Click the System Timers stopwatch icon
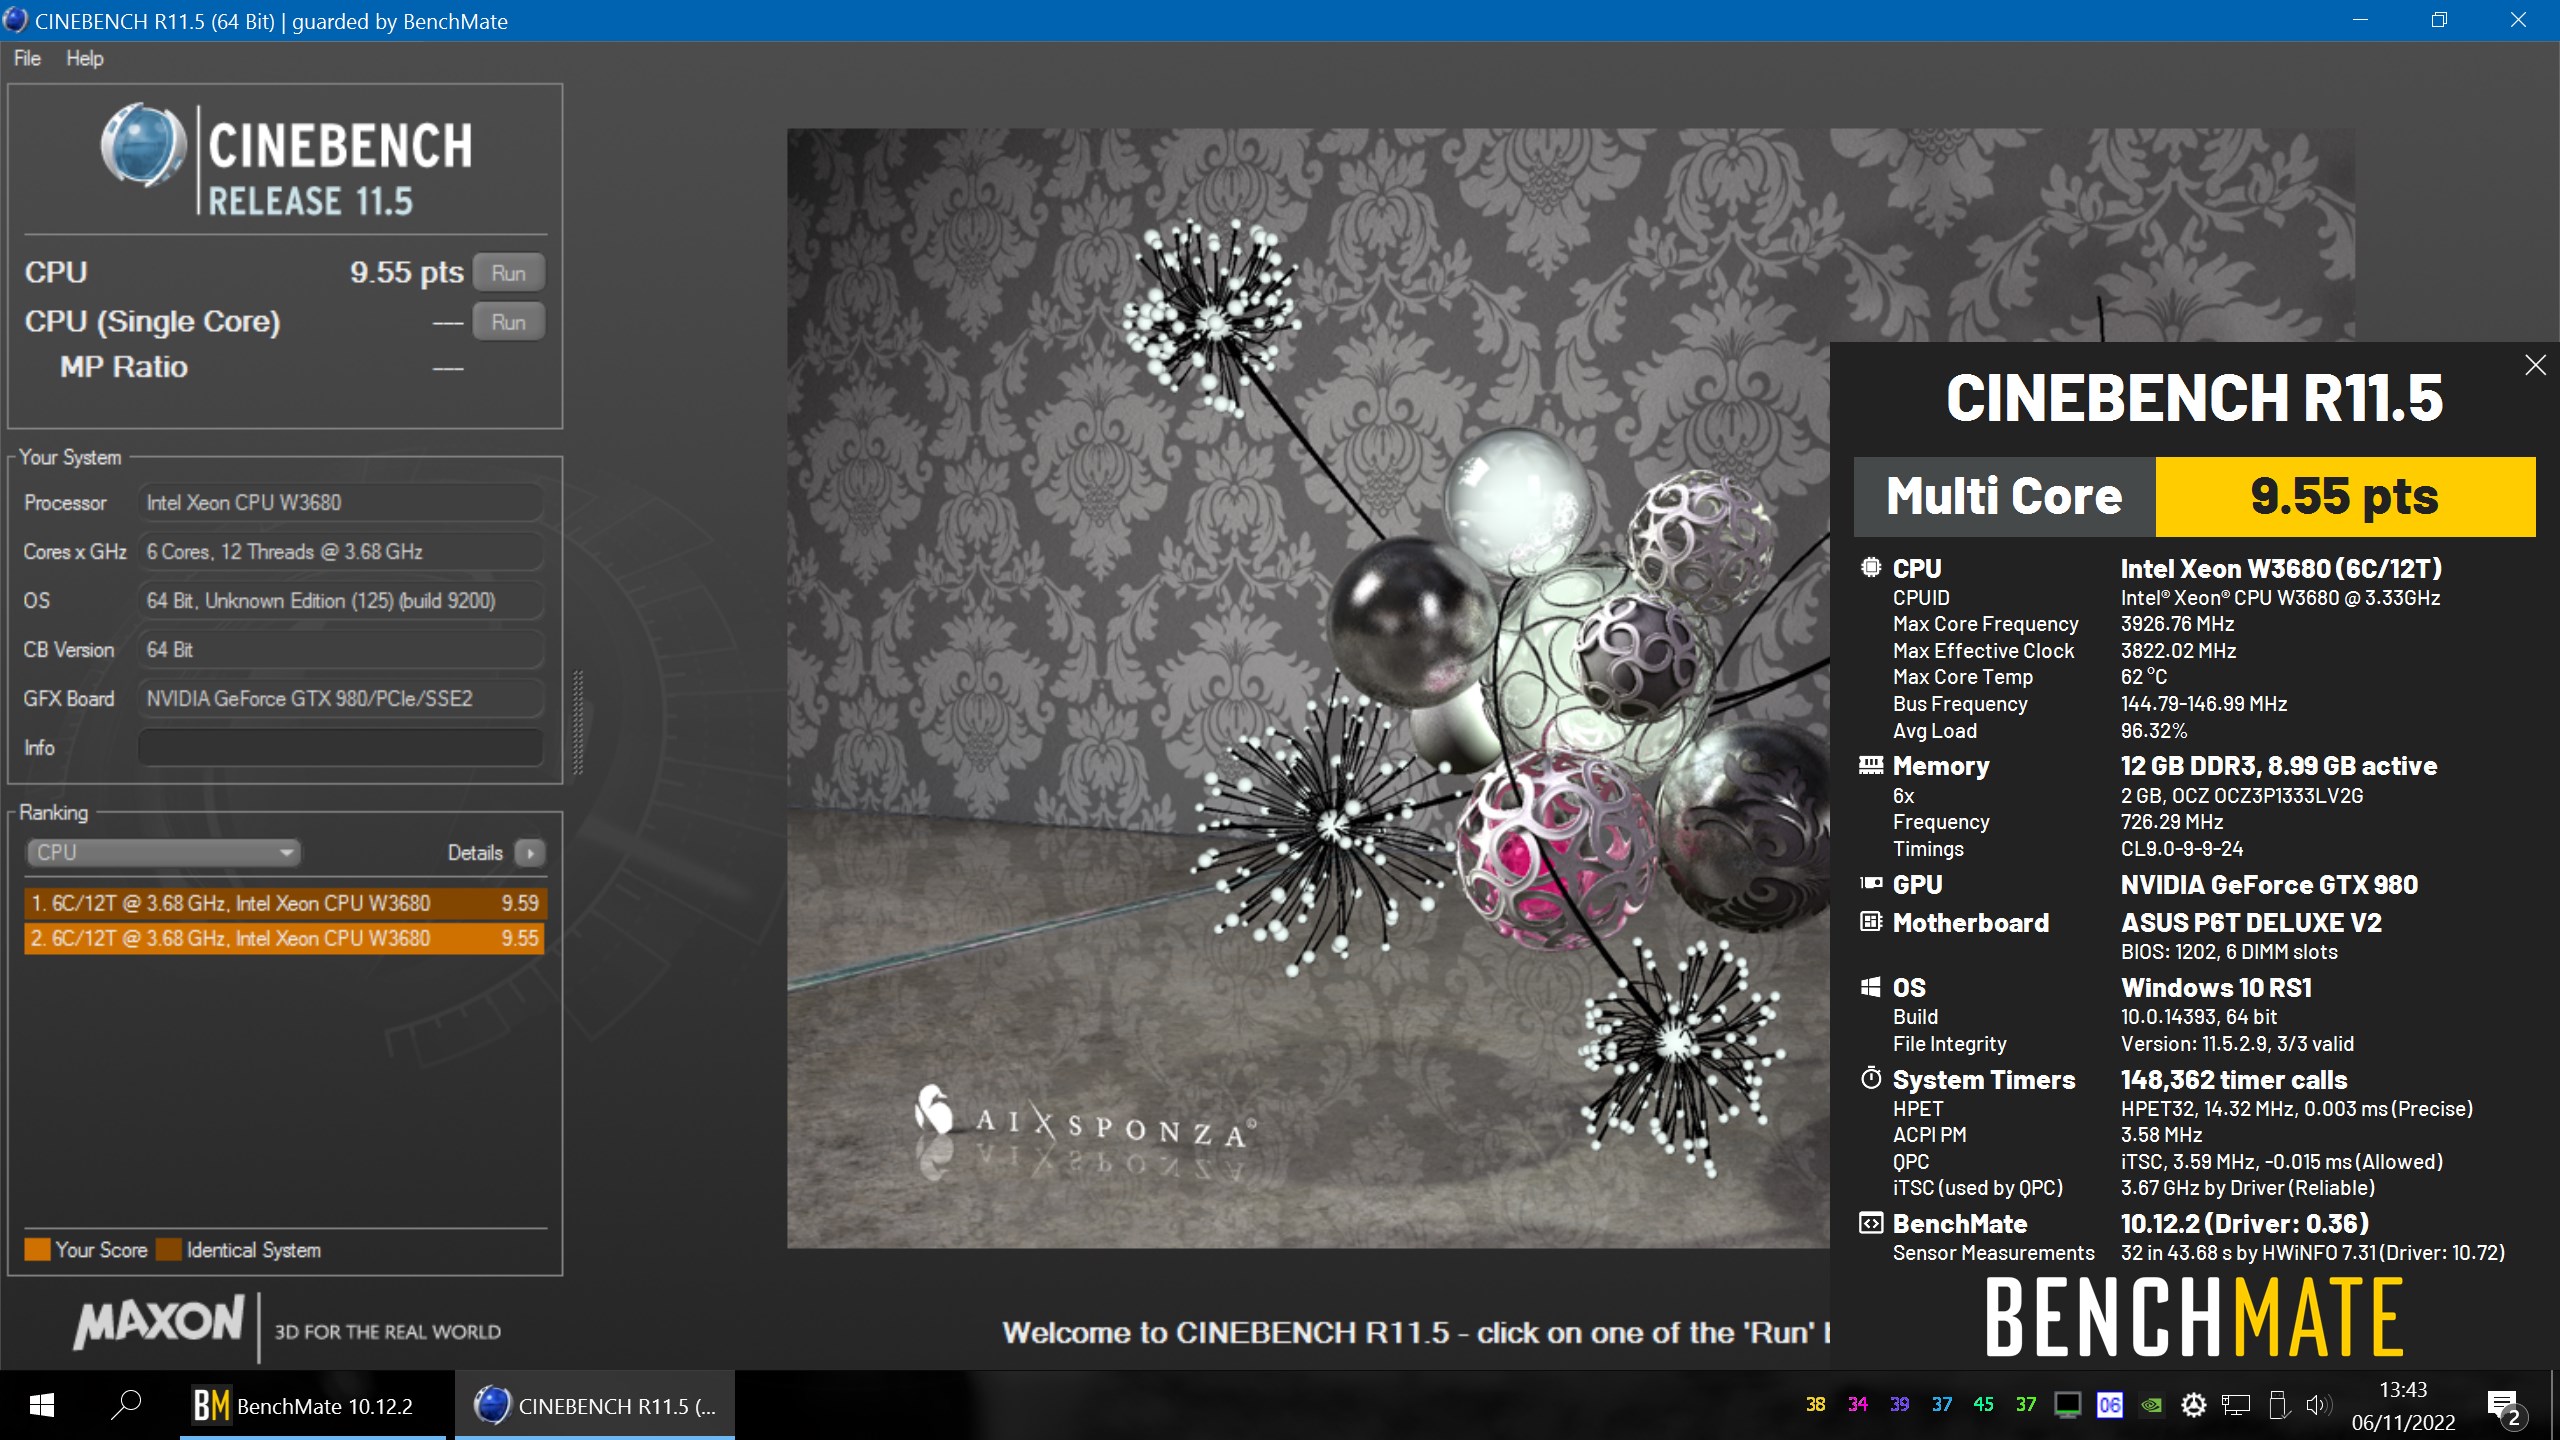 pos(1870,1078)
